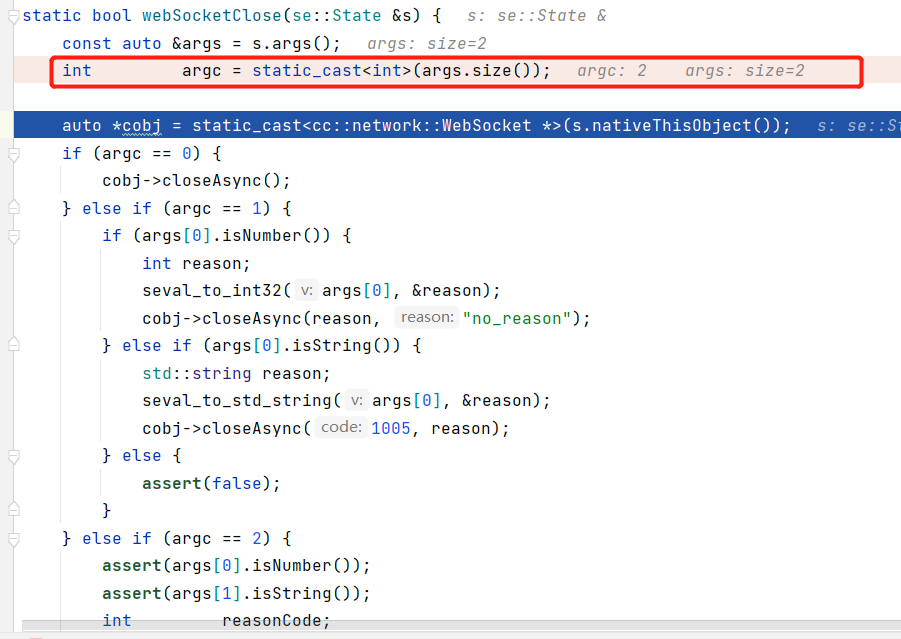Toggle fold marker beside '} else {' line
The width and height of the screenshot is (901, 639).
pos(14,456)
